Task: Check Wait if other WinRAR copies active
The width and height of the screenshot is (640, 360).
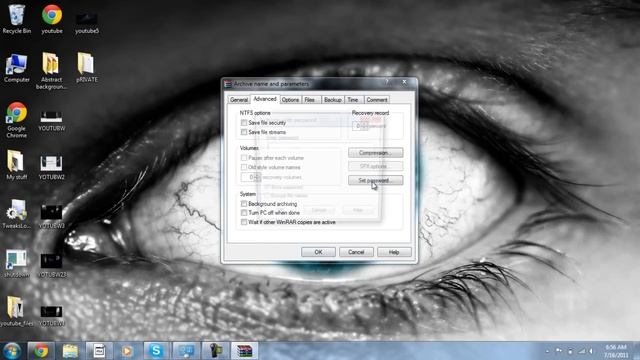Action: pyautogui.click(x=244, y=222)
